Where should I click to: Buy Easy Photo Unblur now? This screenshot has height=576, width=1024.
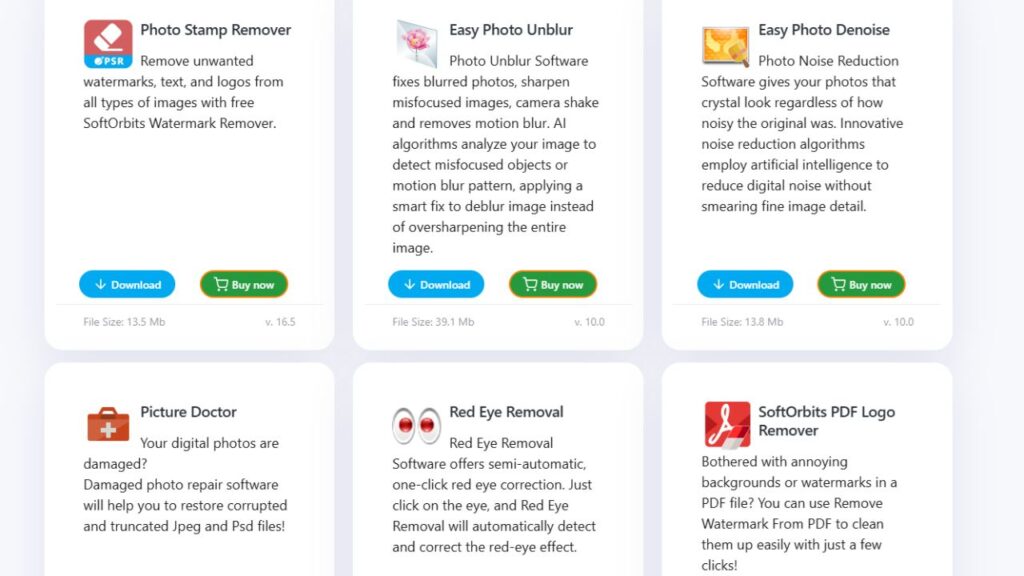[x=552, y=284]
